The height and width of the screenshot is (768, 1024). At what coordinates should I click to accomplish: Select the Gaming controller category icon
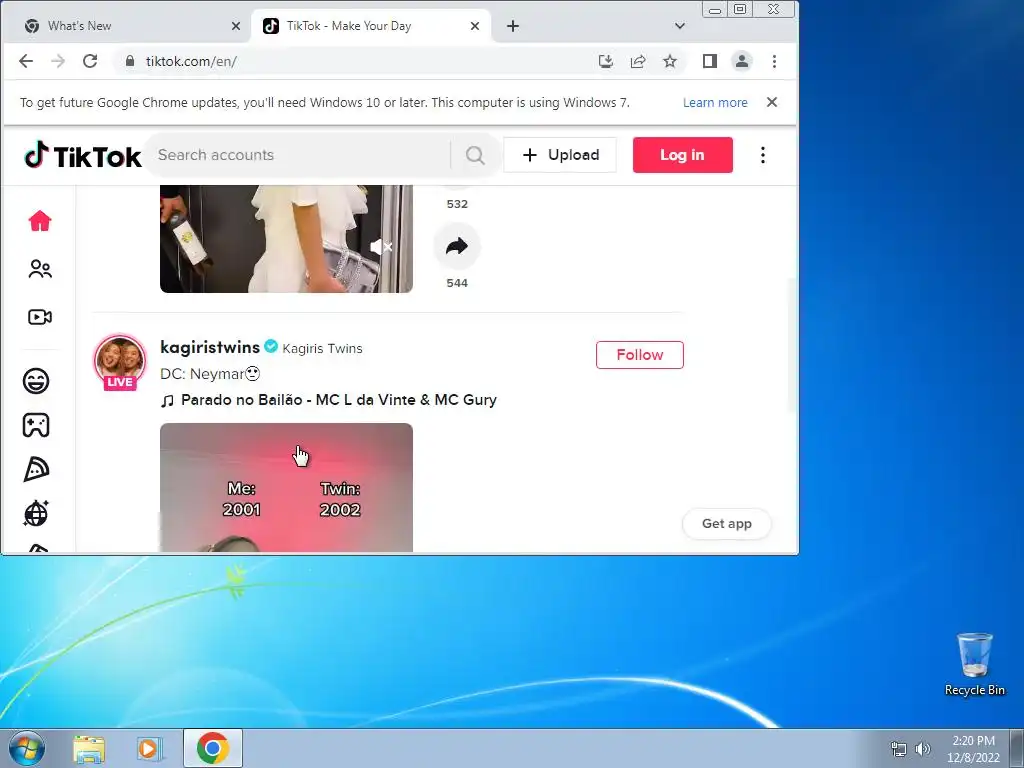(36, 425)
